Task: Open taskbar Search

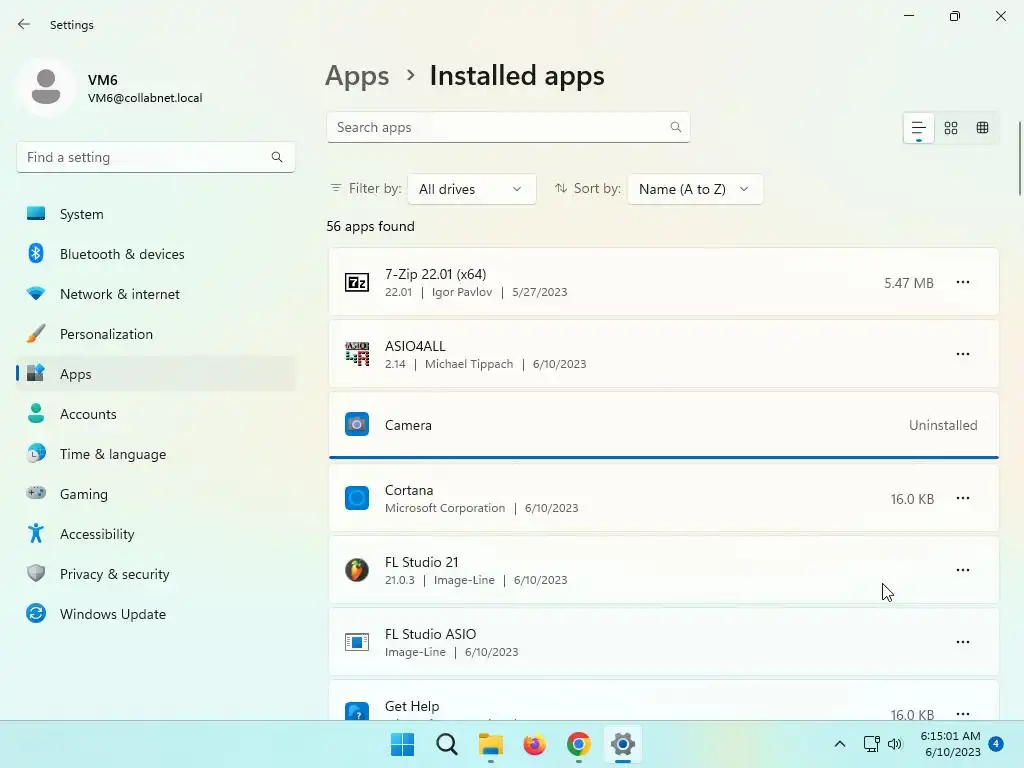Action: (447, 744)
